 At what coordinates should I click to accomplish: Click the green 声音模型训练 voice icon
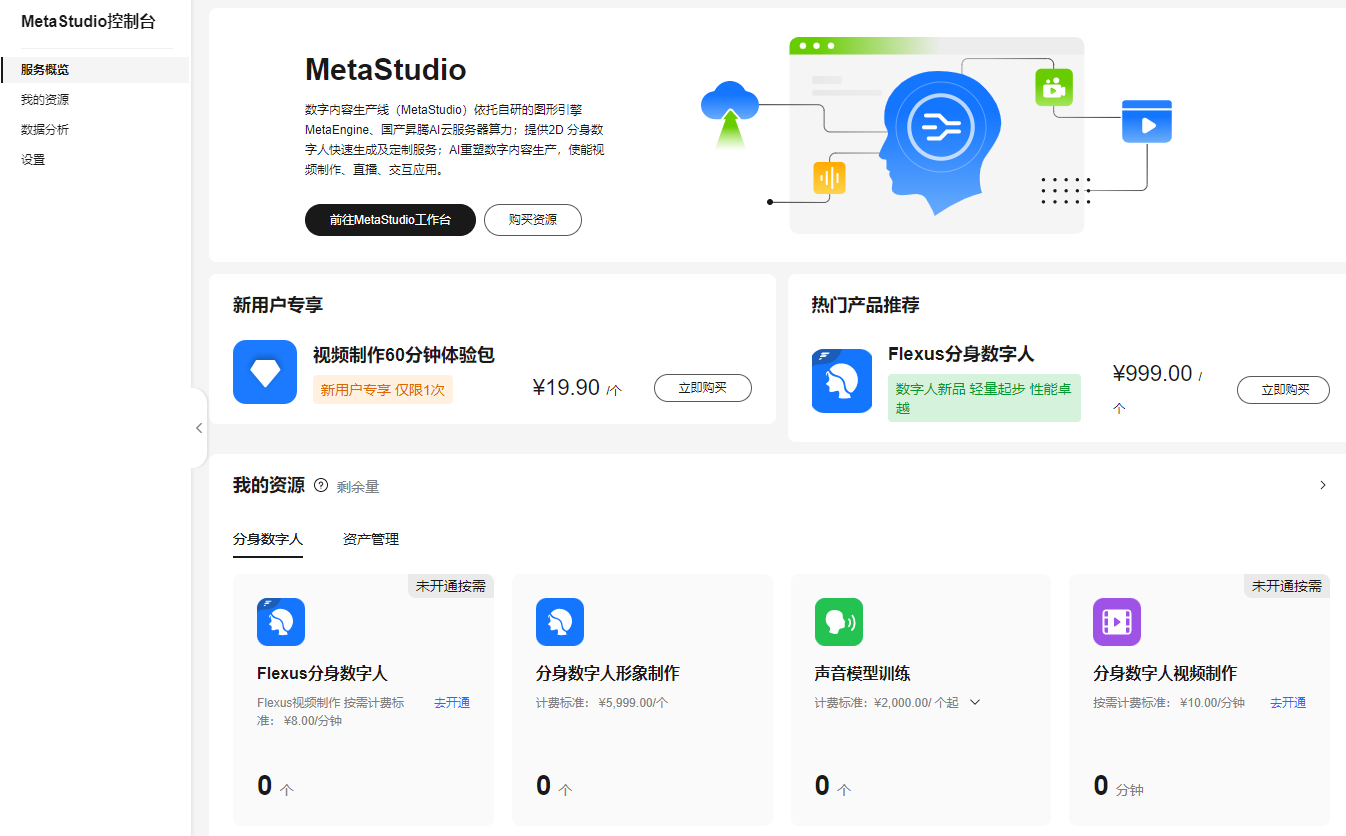pos(839,622)
